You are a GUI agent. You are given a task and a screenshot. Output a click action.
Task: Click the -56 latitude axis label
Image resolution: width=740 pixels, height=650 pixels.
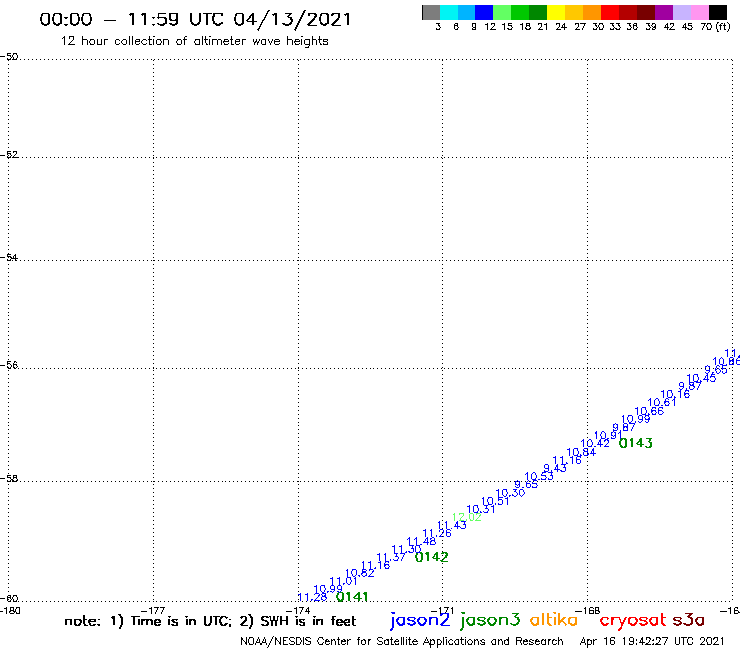click(9, 365)
